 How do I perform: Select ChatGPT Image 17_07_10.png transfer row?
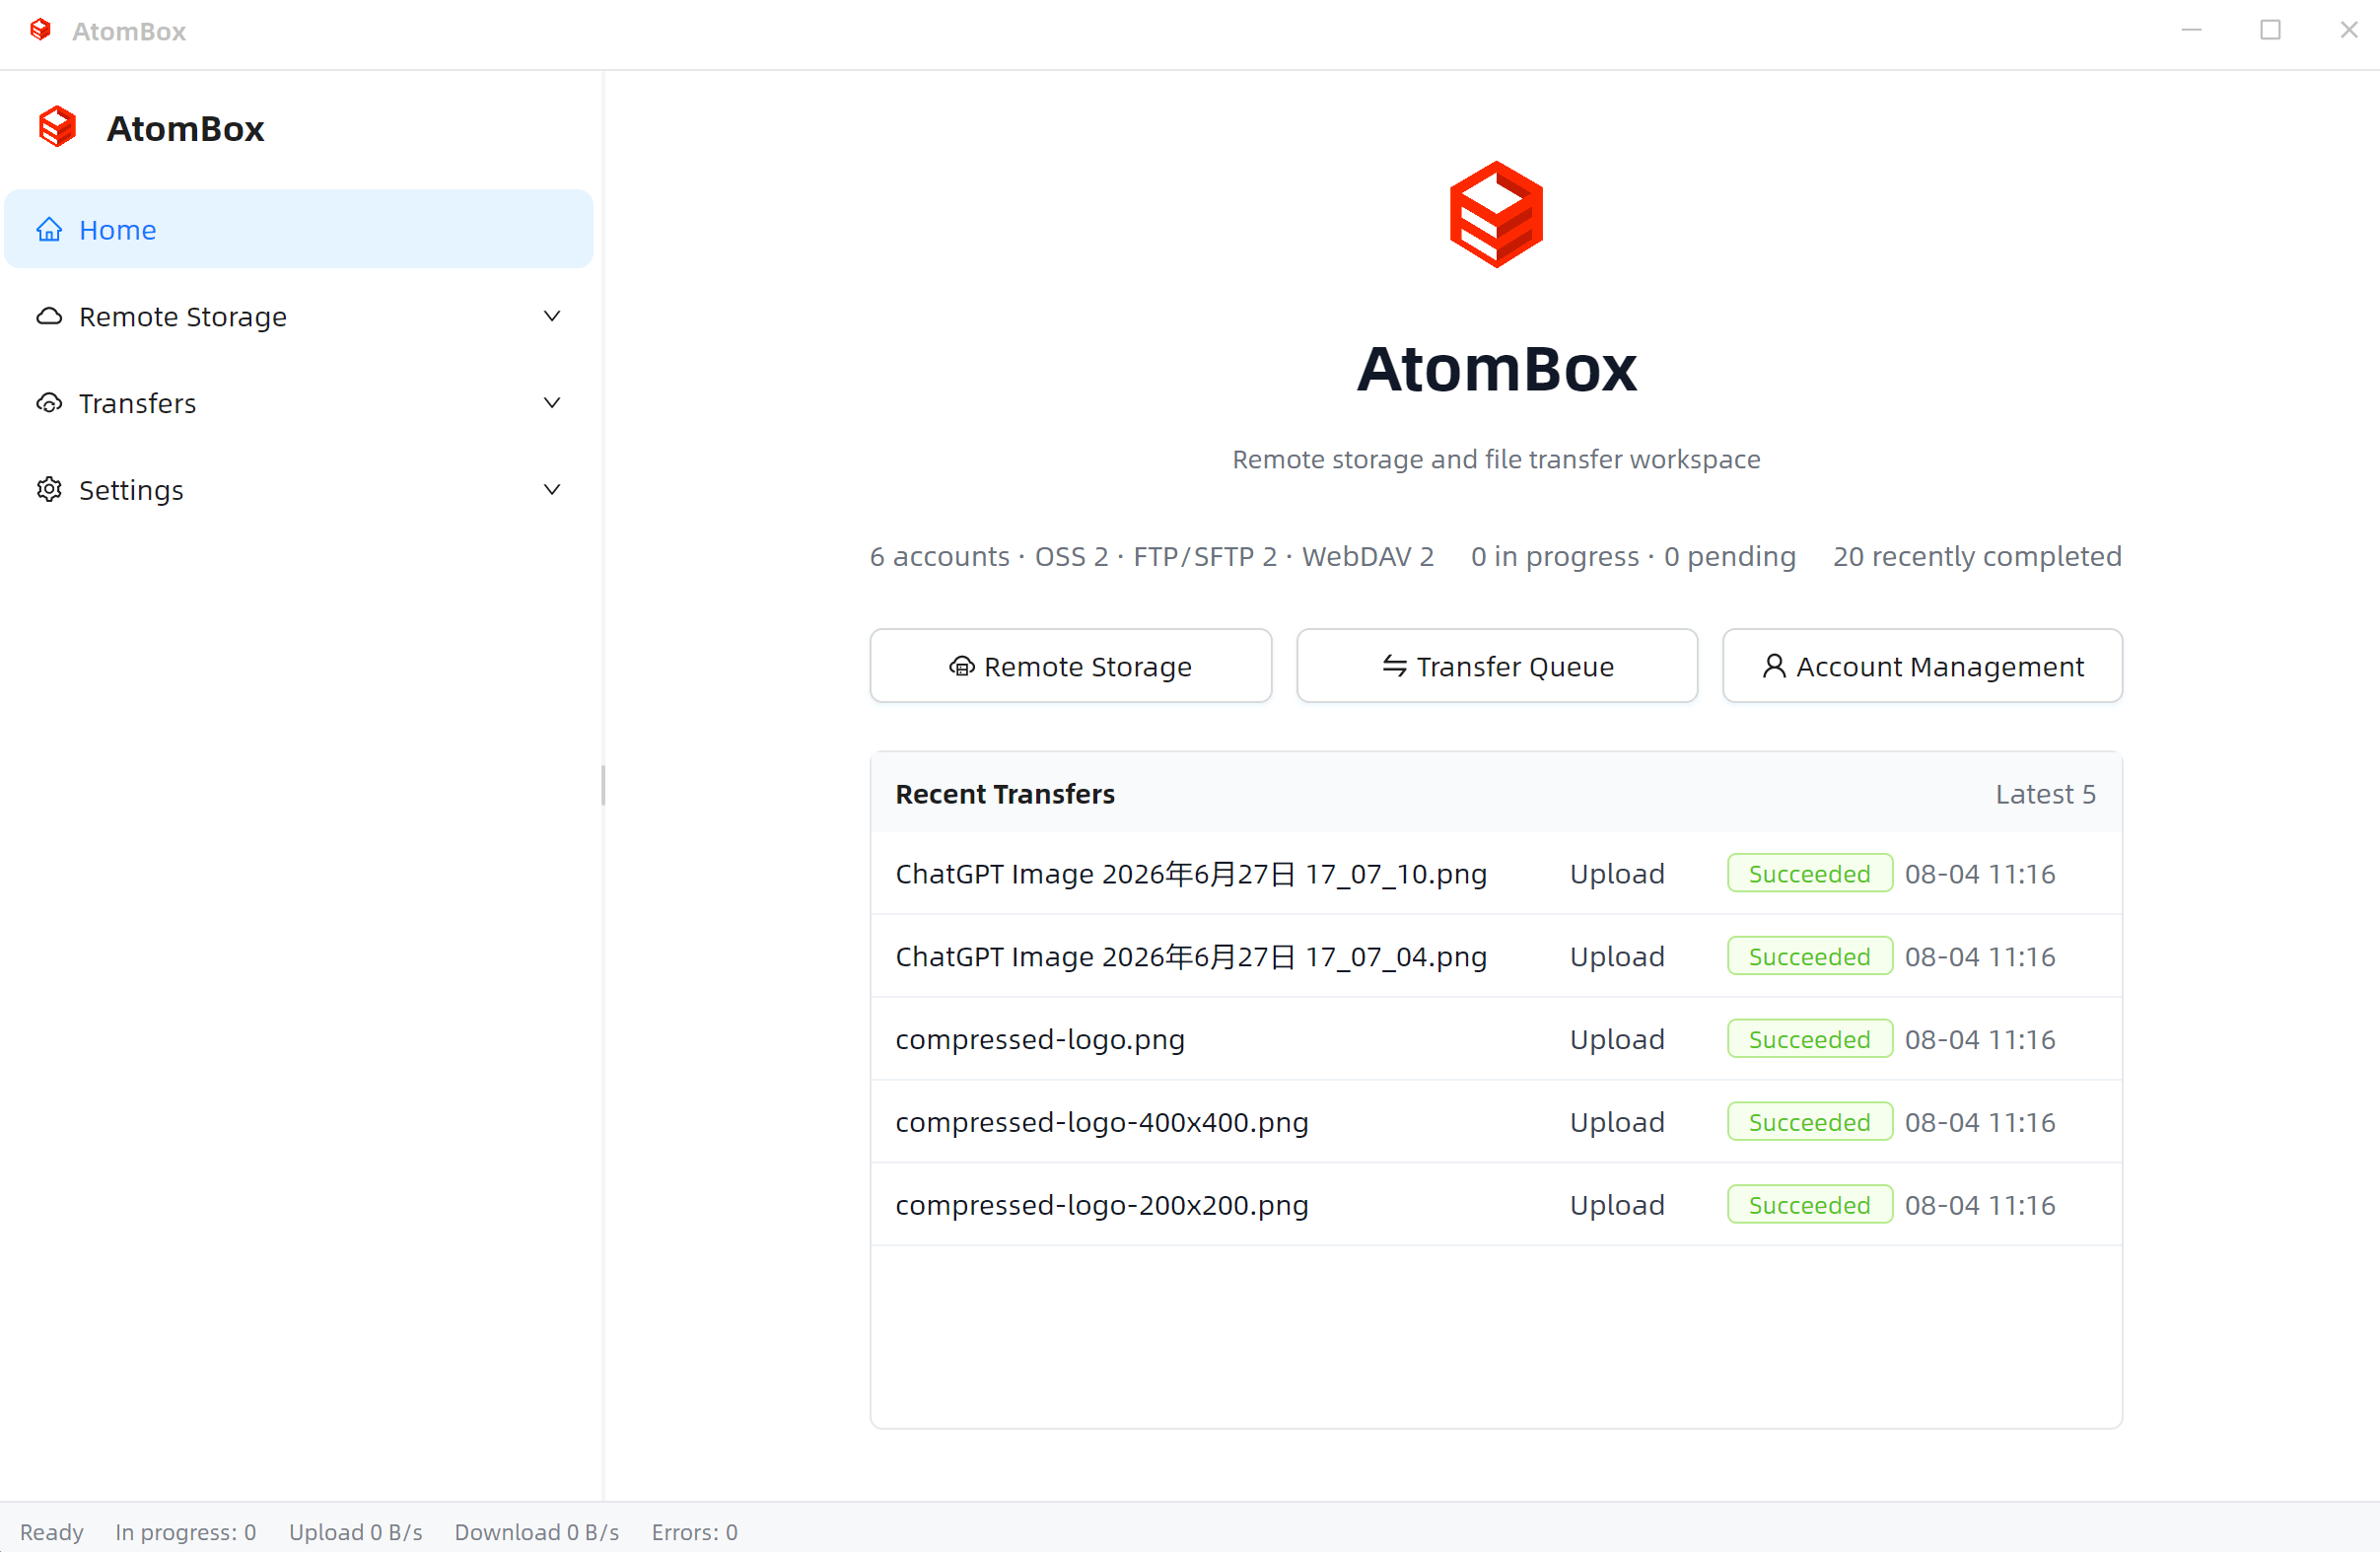point(1496,873)
